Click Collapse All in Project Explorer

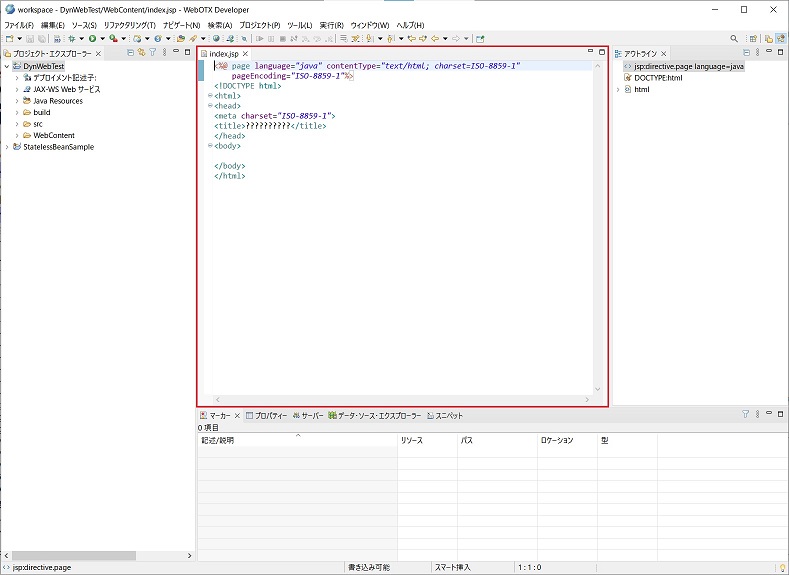click(x=129, y=52)
